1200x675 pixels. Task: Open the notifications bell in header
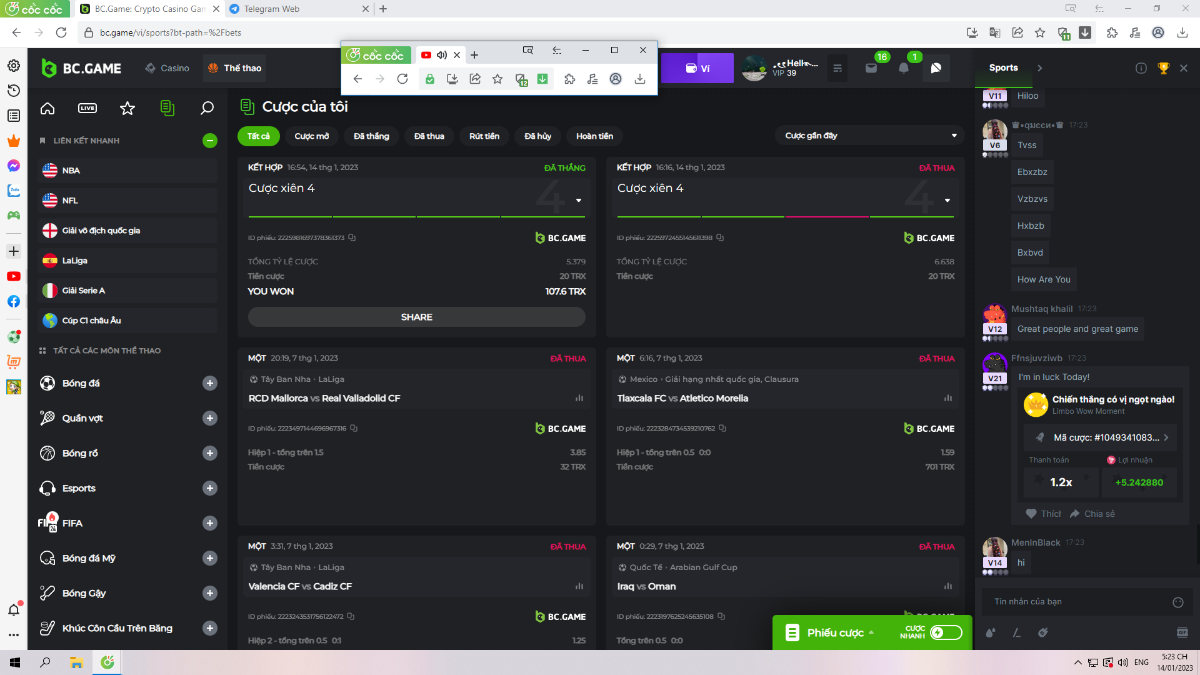(904, 68)
